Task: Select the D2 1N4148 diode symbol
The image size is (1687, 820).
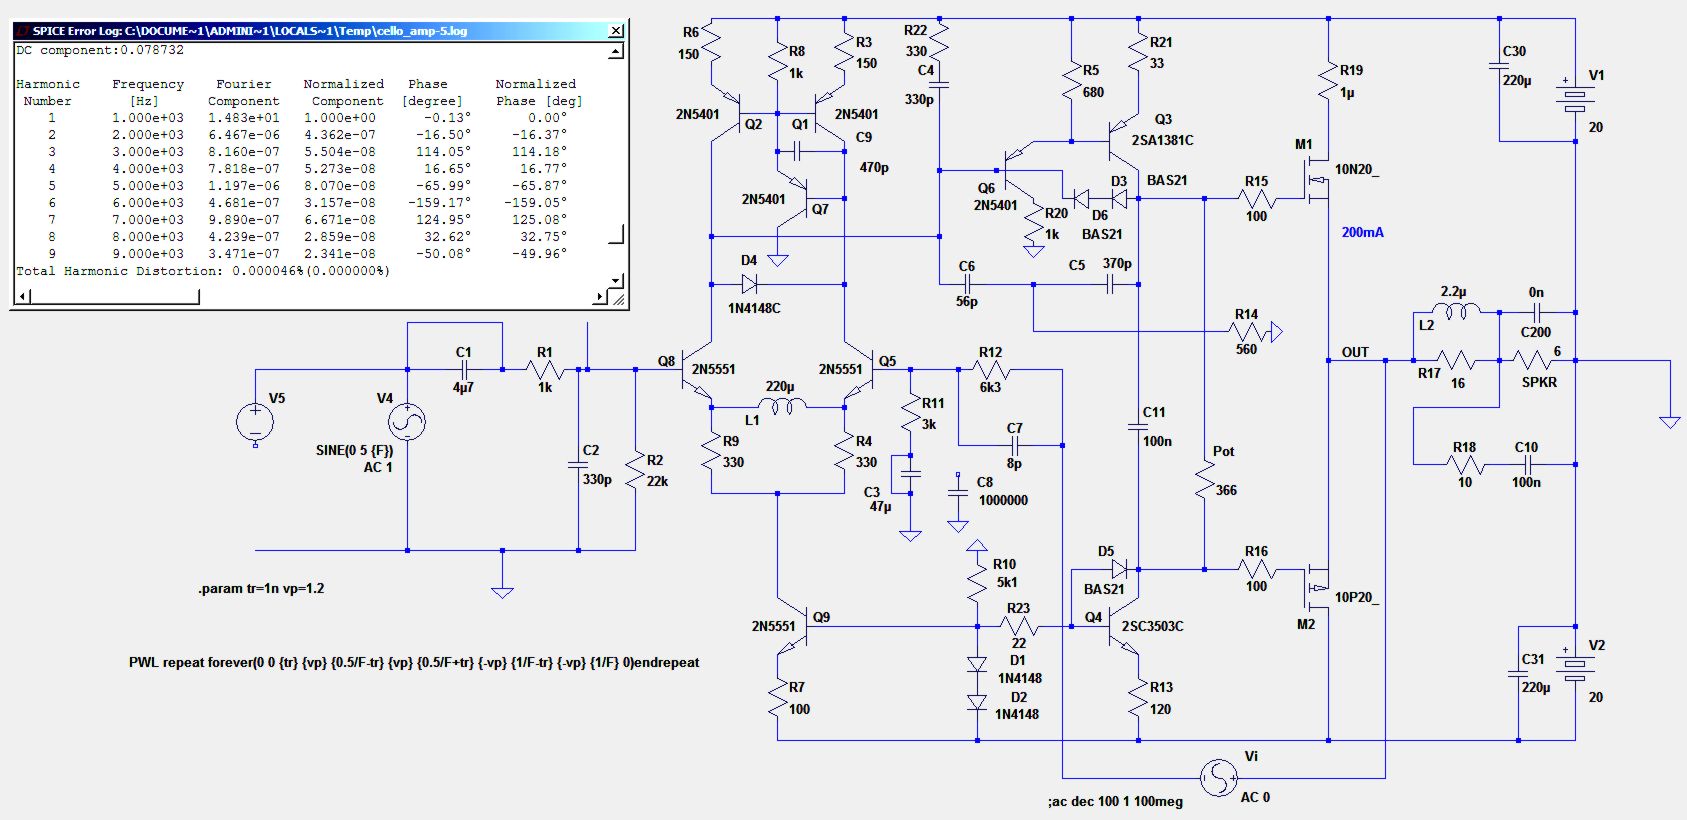Action: tap(977, 702)
